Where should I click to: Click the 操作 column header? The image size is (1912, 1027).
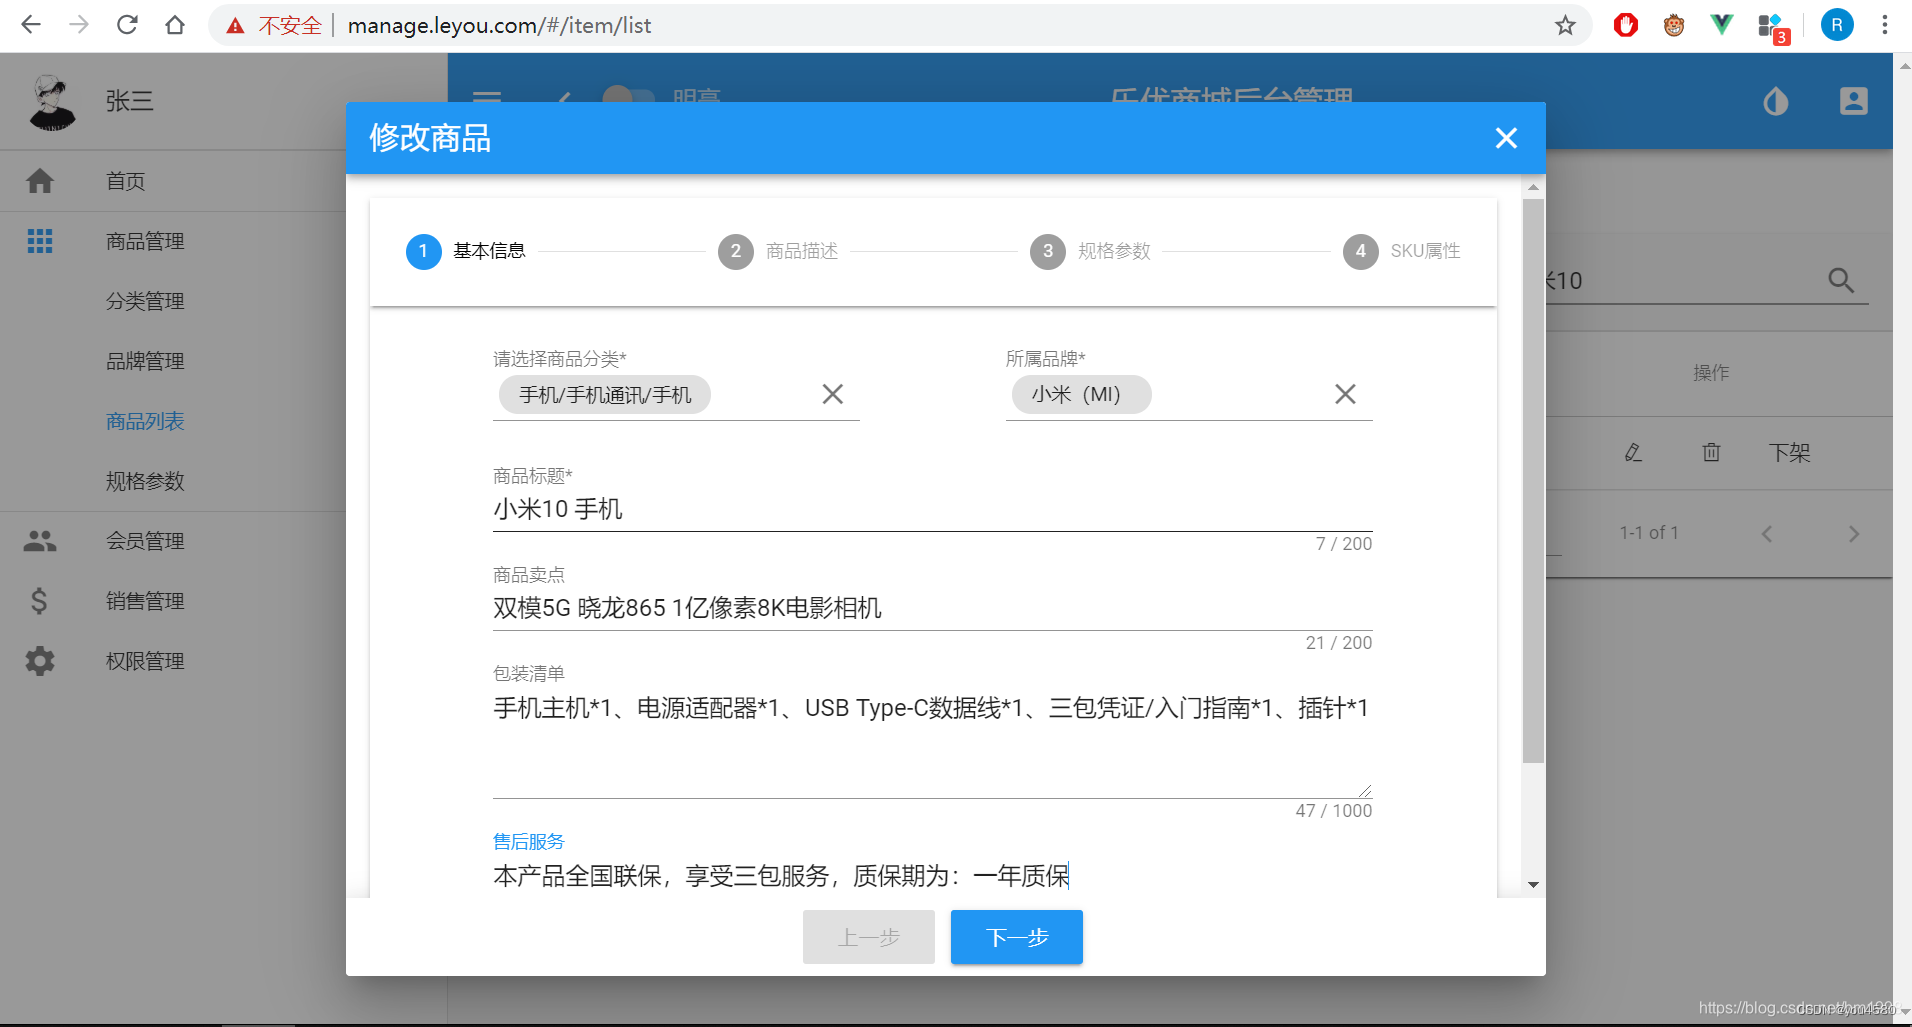click(x=1711, y=373)
